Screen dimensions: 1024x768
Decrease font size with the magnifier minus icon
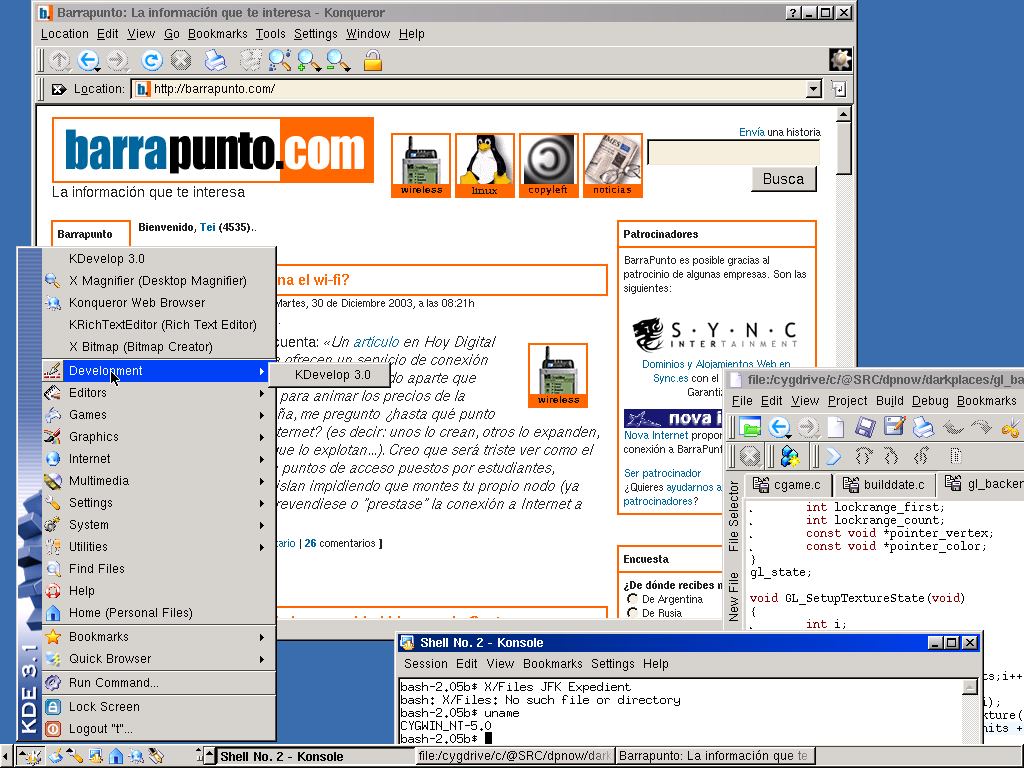click(x=338, y=60)
